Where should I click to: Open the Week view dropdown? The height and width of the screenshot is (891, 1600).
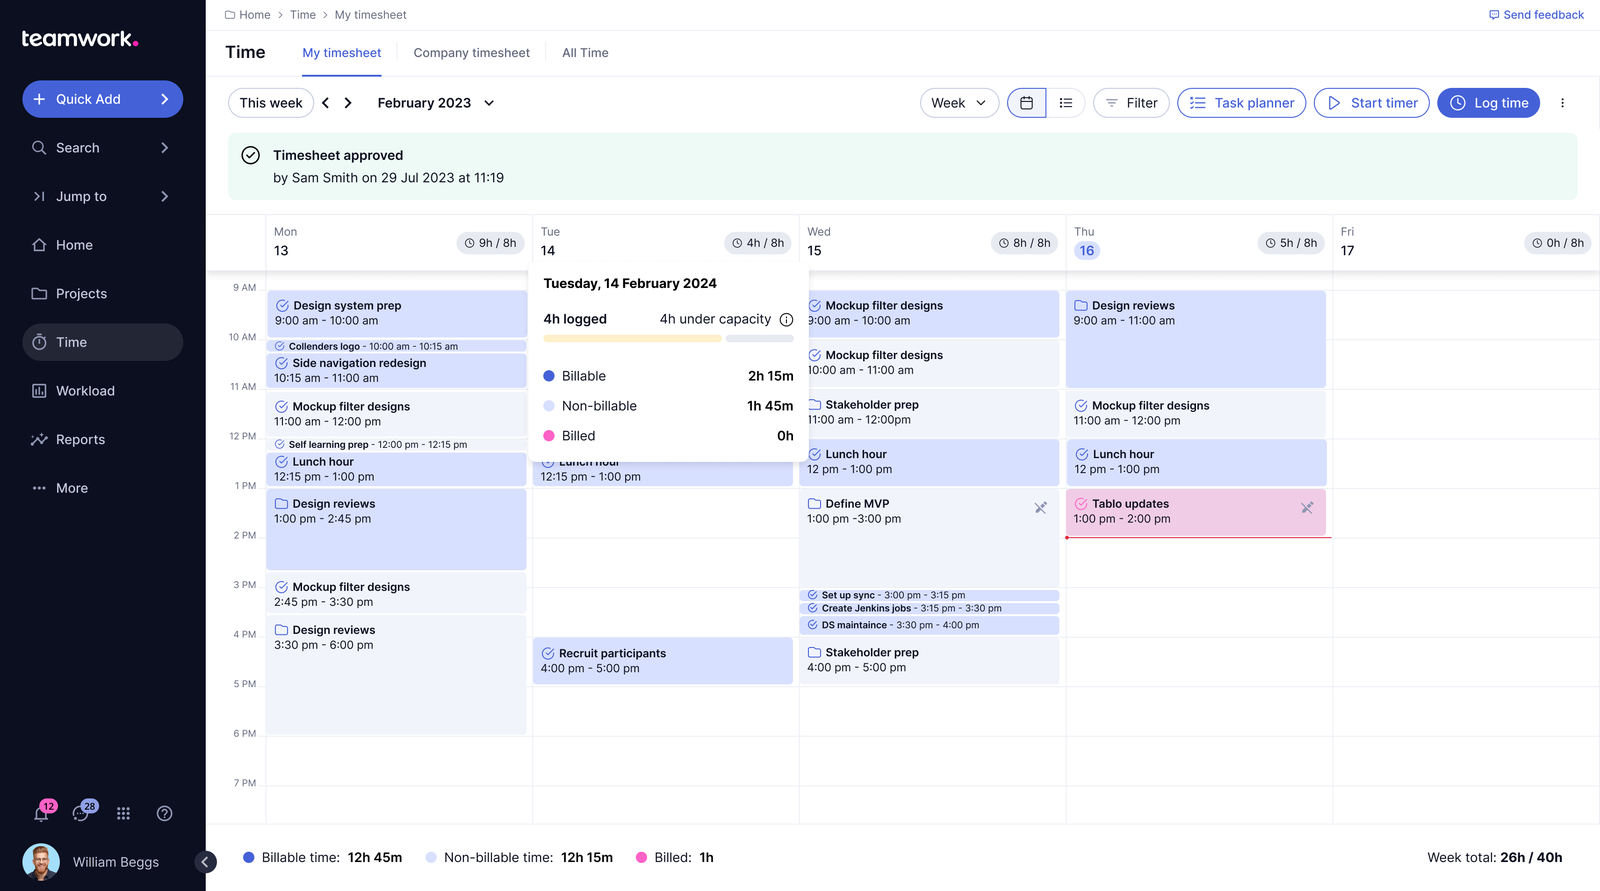click(959, 103)
